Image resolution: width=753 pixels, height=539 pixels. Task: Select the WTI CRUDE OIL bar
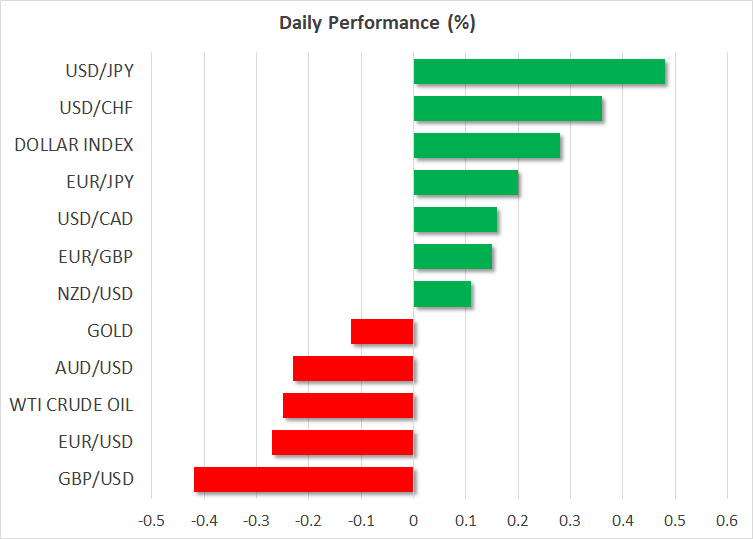pos(348,405)
